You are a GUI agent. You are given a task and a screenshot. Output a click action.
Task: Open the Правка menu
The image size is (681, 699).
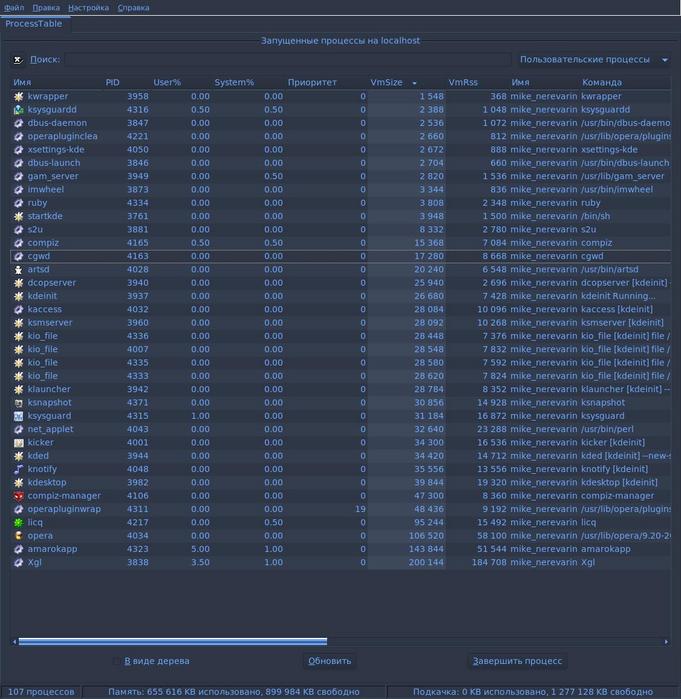(x=46, y=8)
